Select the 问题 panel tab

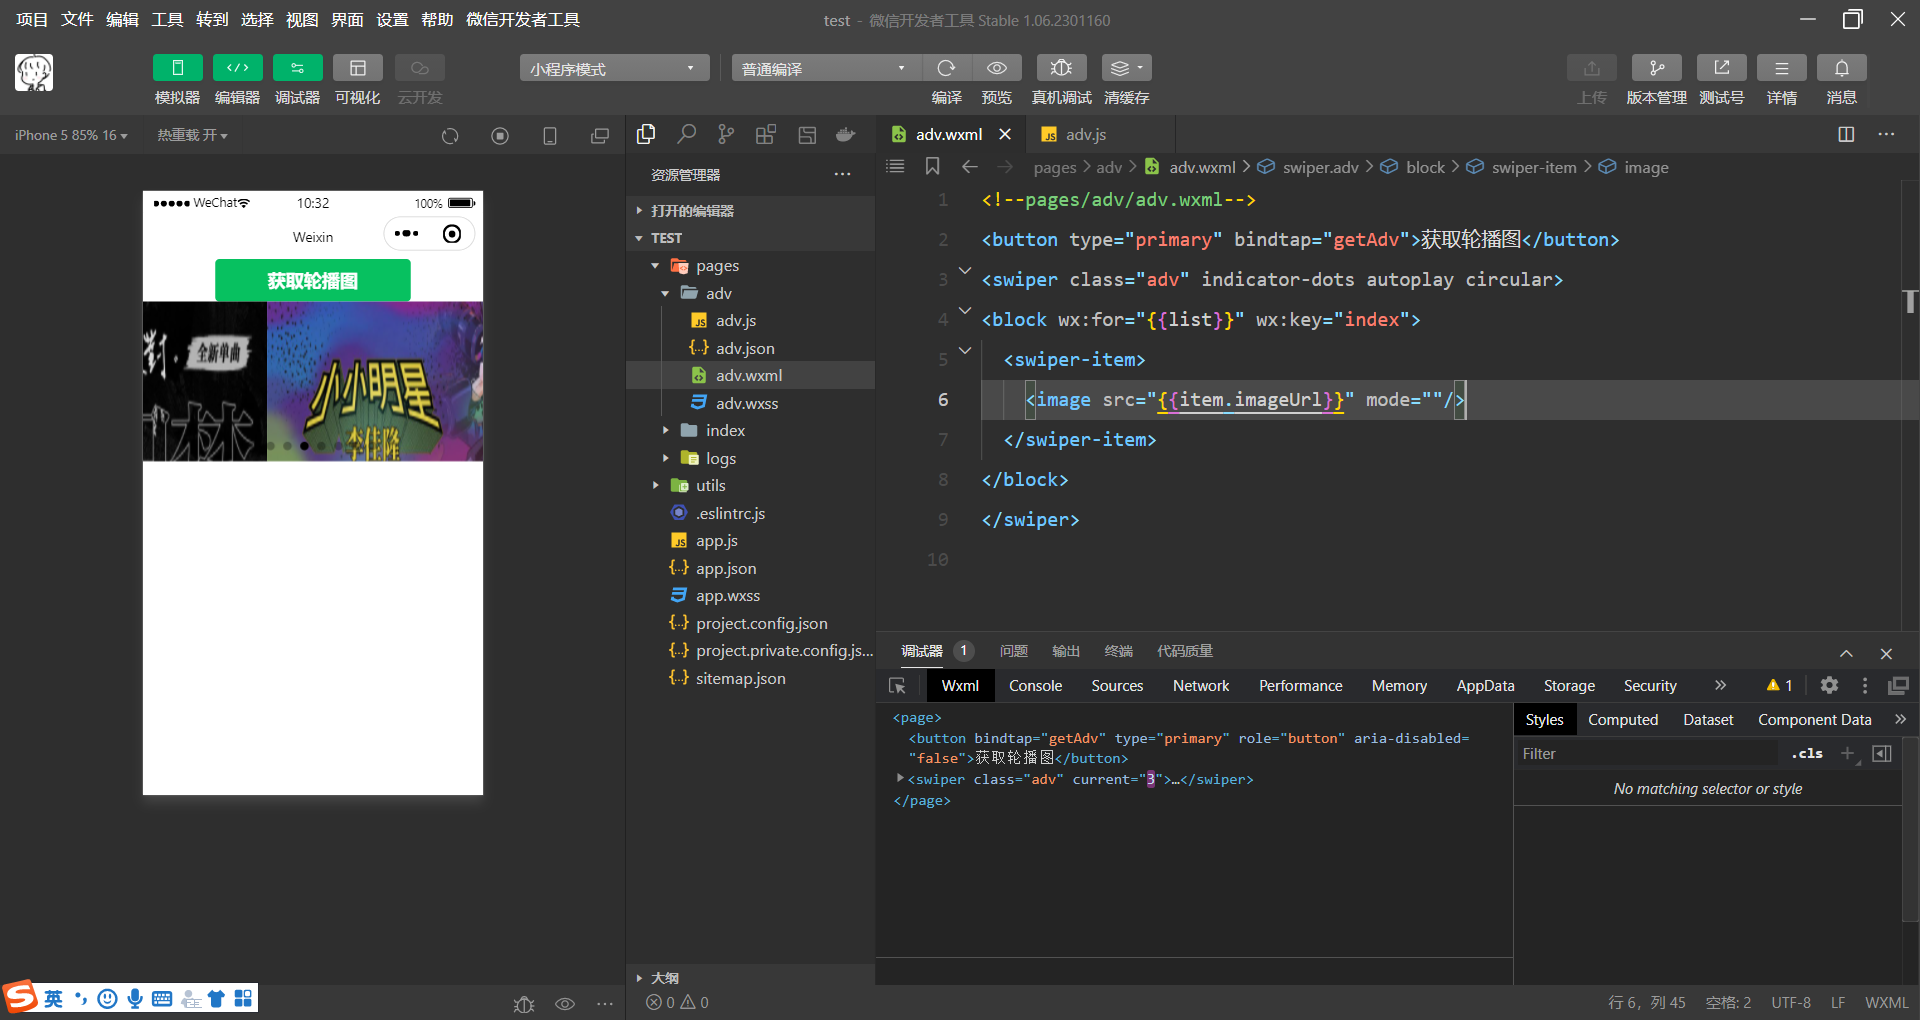coord(1014,651)
